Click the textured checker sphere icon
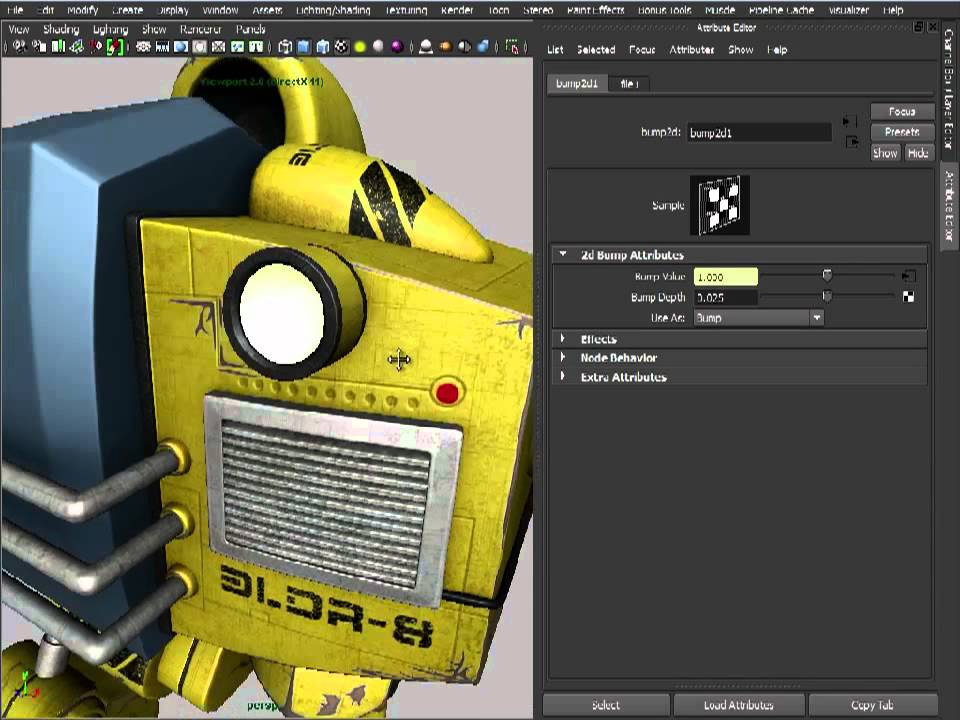The height and width of the screenshot is (720, 960). 341,47
